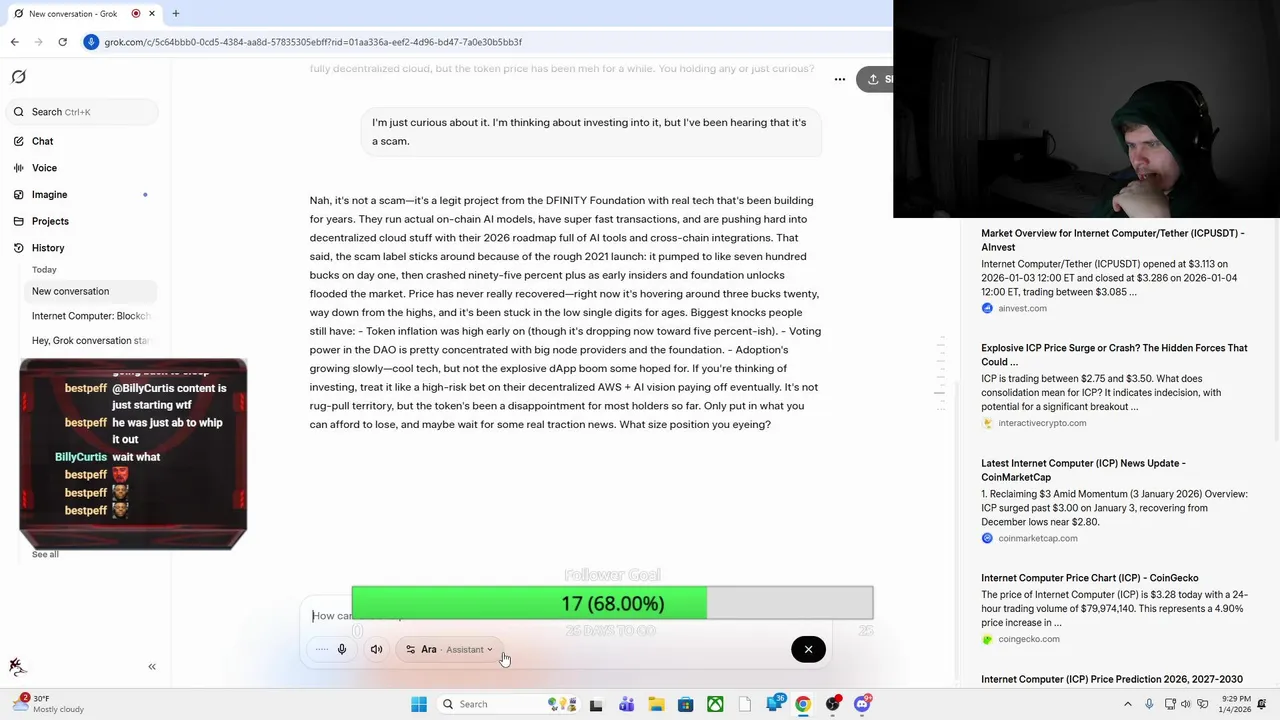Click the 'See all' history link

click(45, 554)
